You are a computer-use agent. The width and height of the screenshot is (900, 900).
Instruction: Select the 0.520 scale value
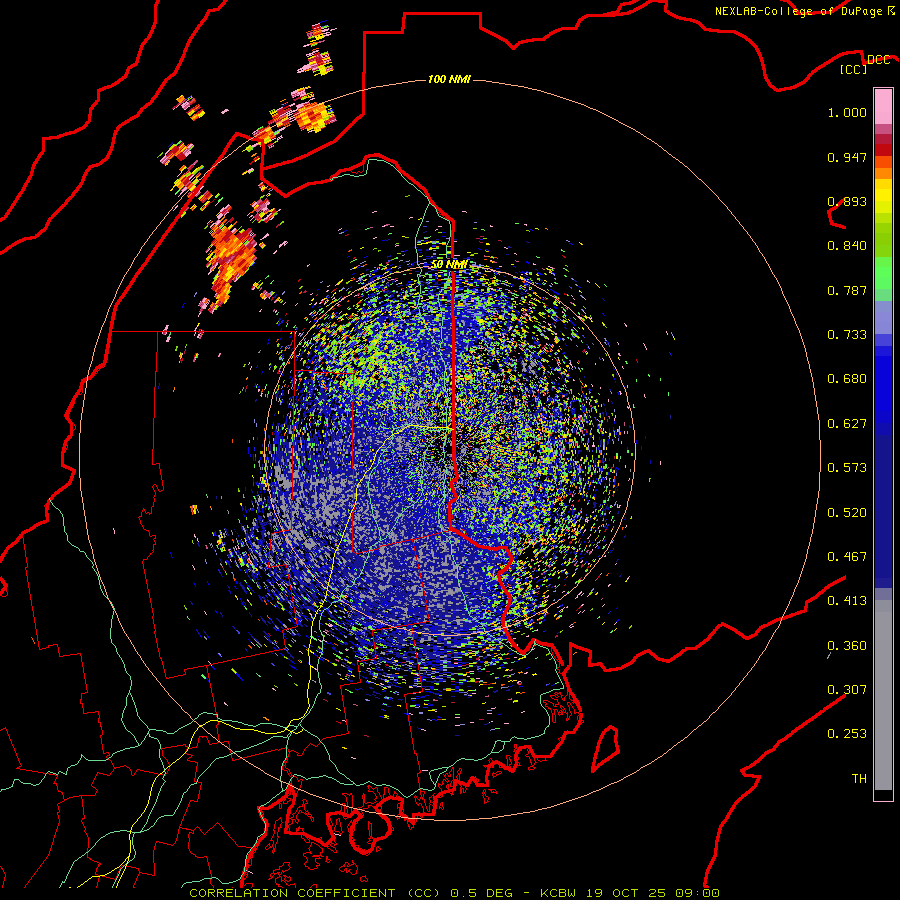click(x=847, y=513)
